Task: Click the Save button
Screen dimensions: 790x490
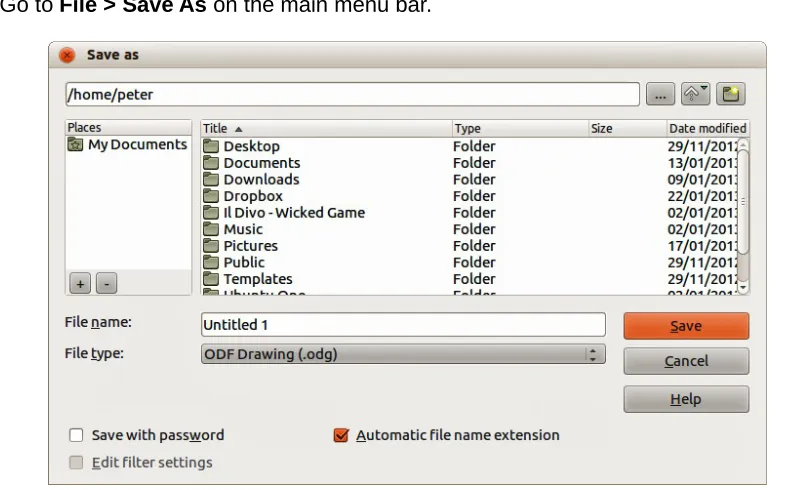Action: 686,326
